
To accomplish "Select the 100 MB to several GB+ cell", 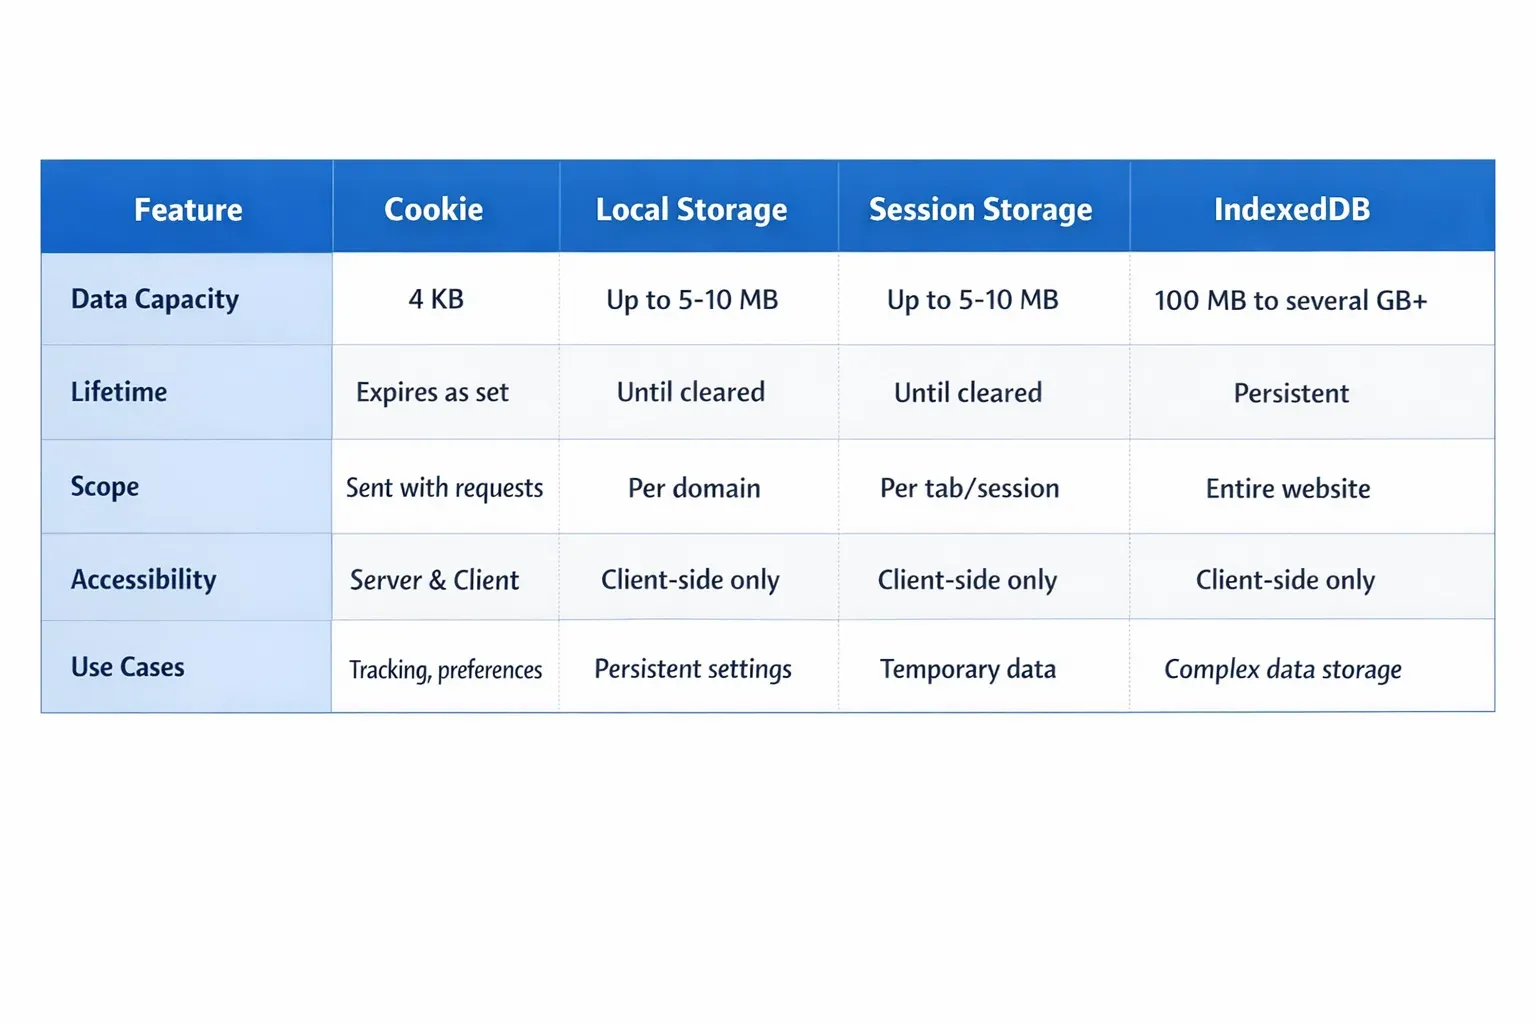I will (1290, 300).
